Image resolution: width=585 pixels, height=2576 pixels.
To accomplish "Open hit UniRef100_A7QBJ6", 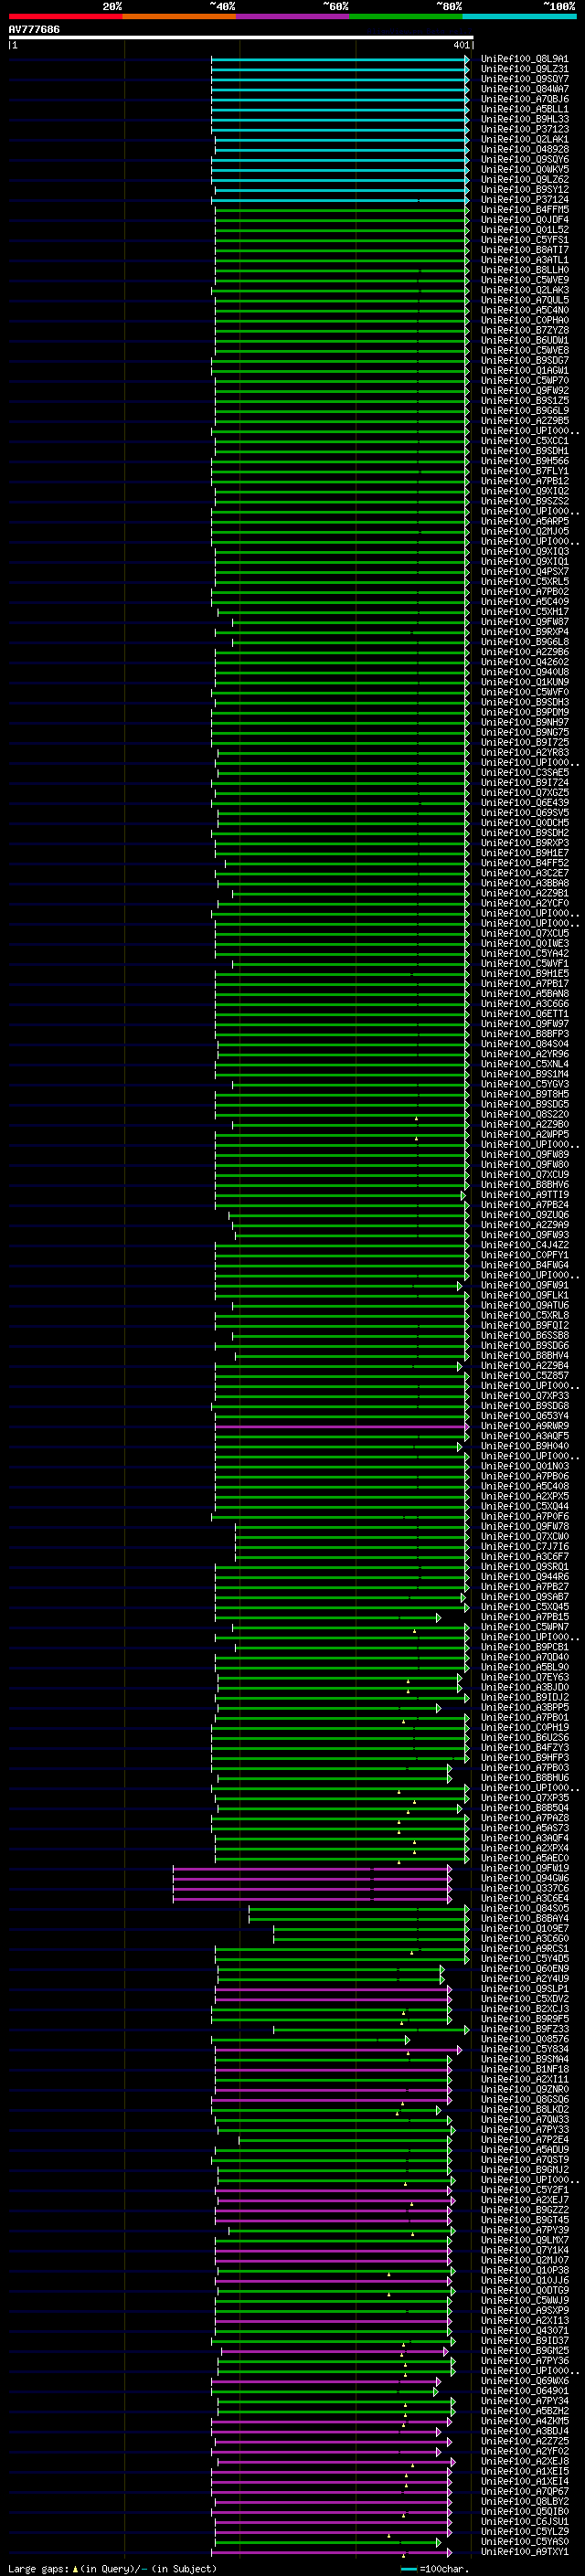I will point(525,99).
